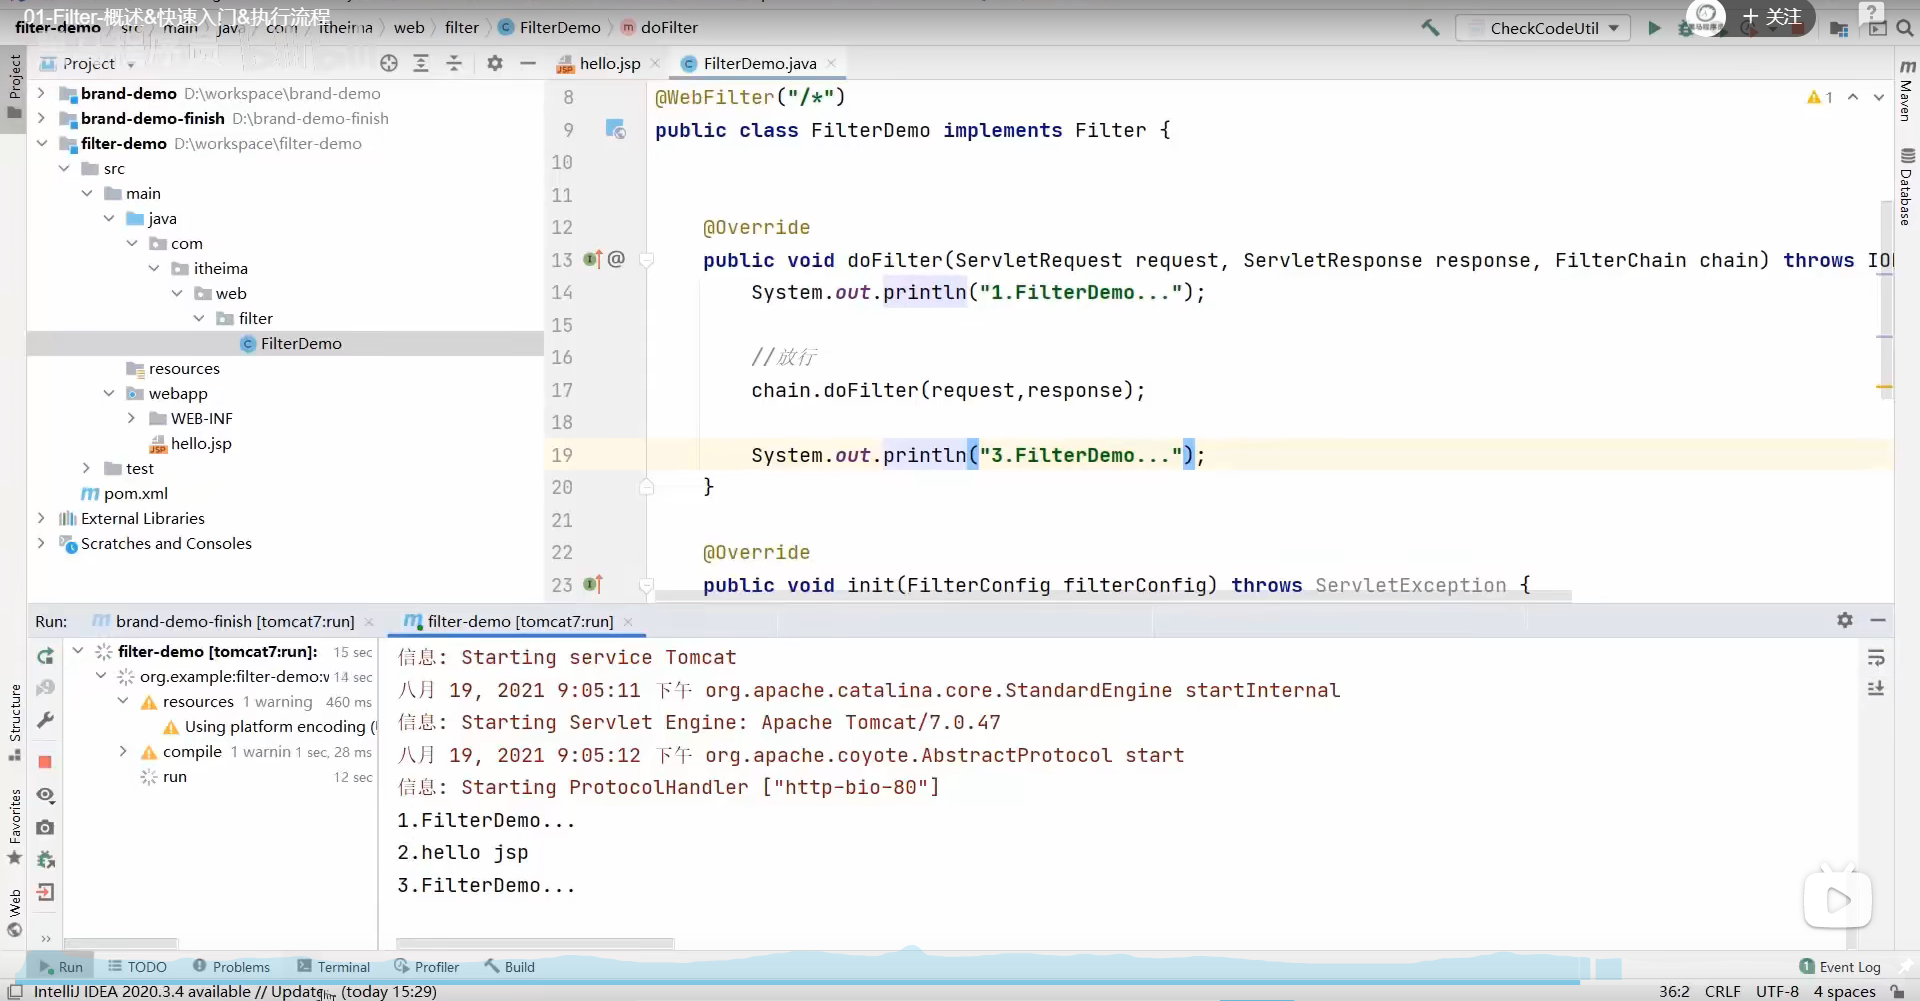Open the TODO tool window
The height and width of the screenshot is (1001, 1920).
(x=137, y=967)
